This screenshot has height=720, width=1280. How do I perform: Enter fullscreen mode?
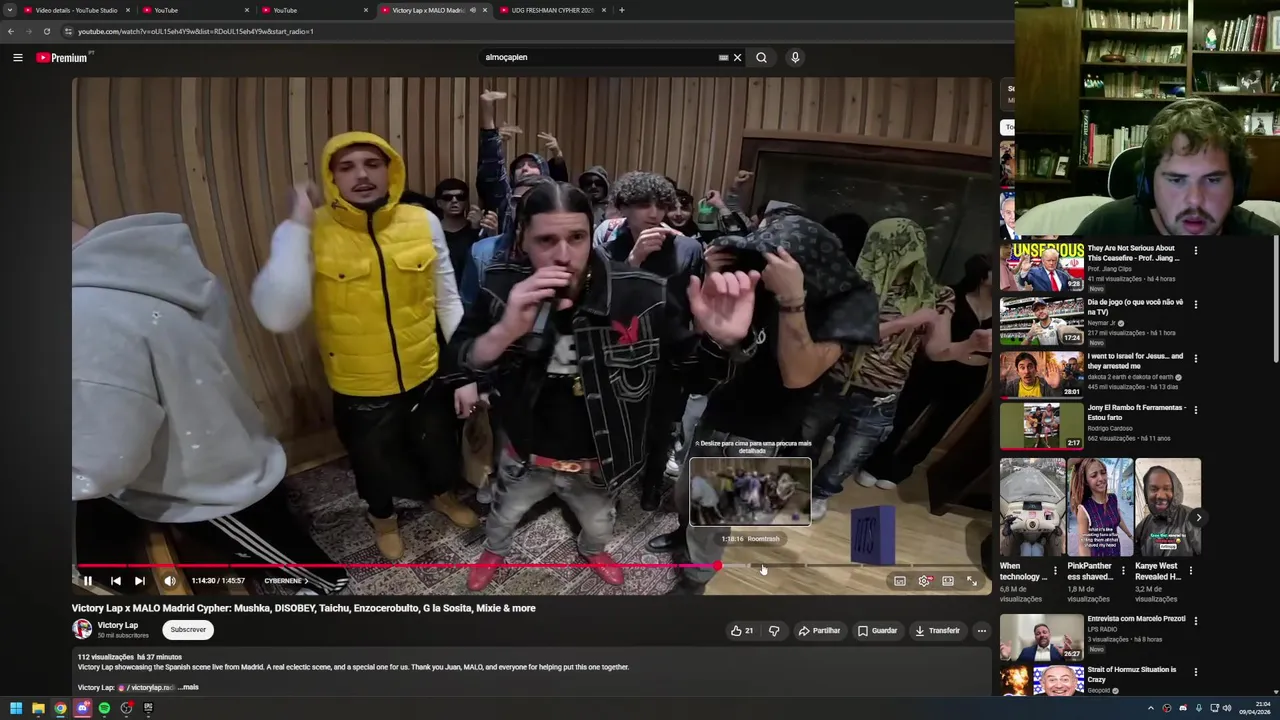tap(972, 581)
